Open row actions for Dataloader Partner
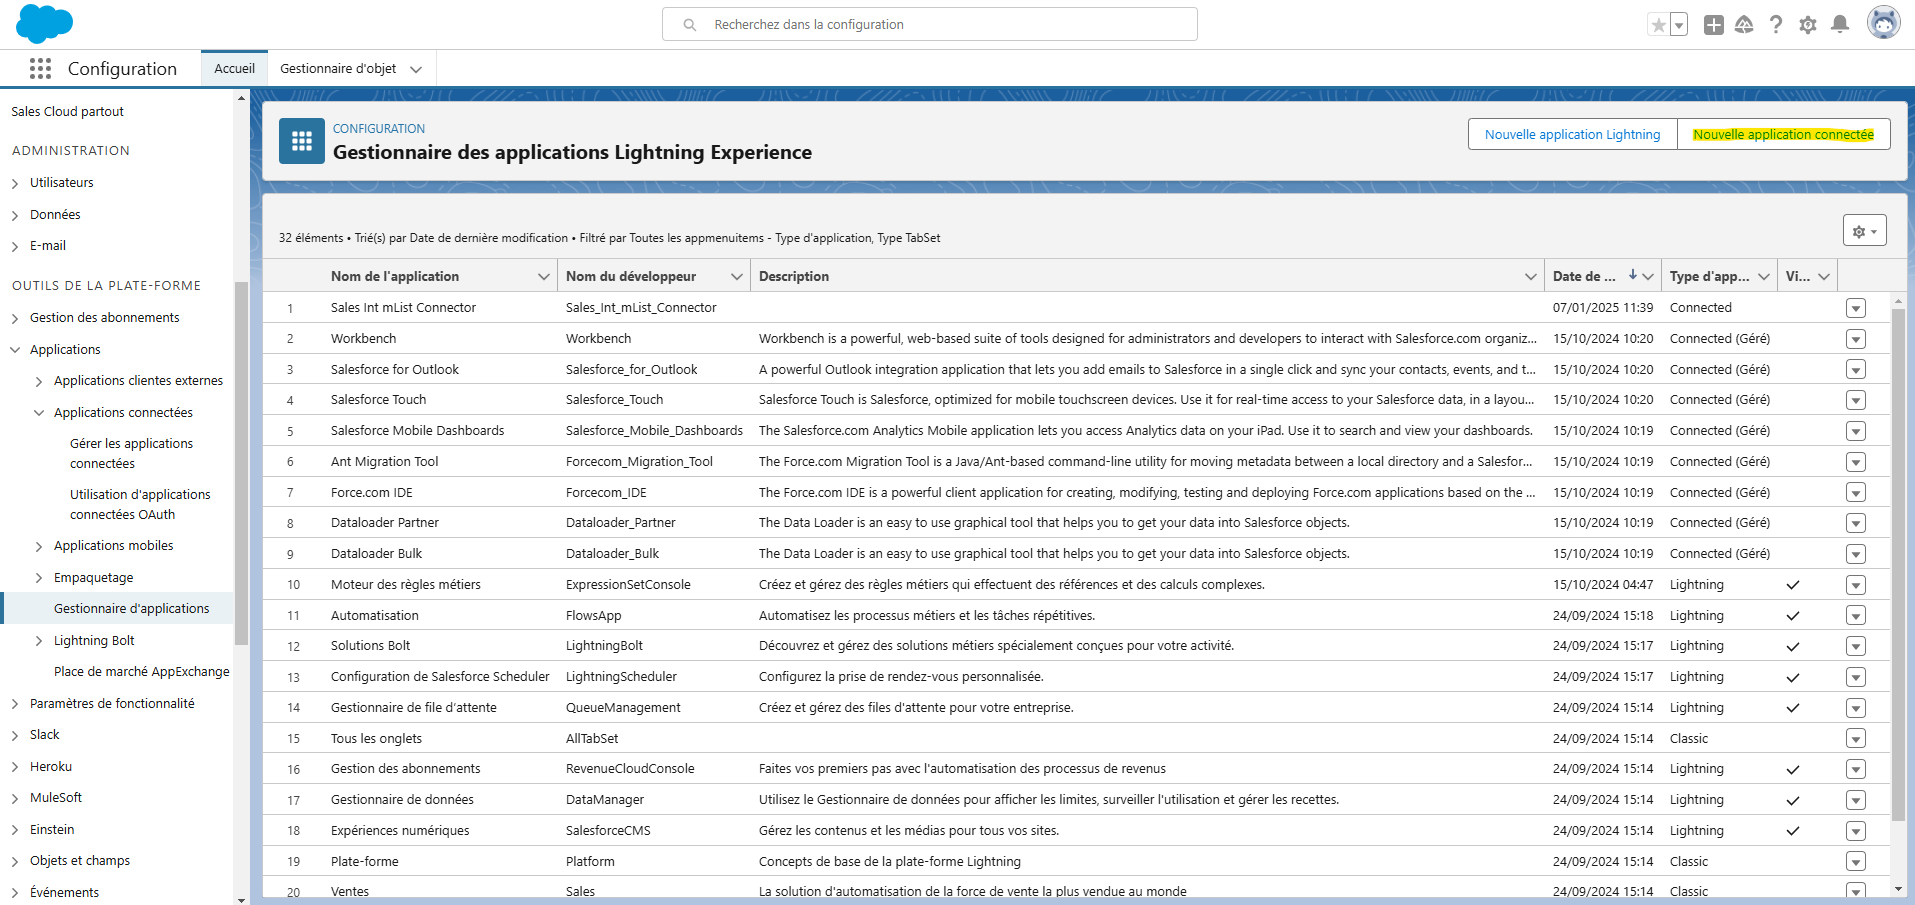The height and width of the screenshot is (905, 1915). click(1856, 523)
